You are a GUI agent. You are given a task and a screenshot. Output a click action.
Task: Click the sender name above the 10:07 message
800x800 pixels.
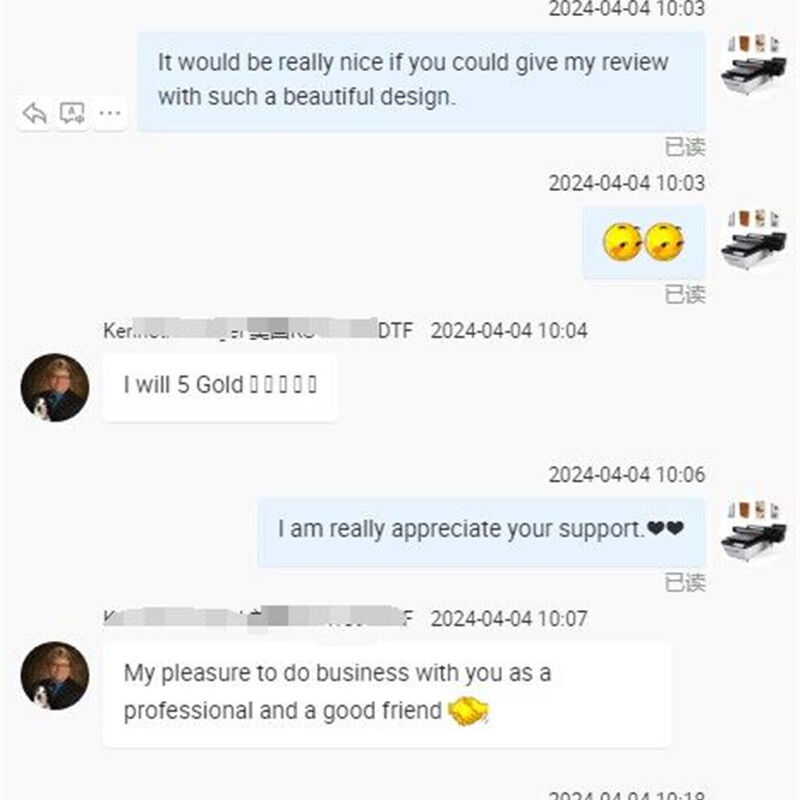click(258, 618)
